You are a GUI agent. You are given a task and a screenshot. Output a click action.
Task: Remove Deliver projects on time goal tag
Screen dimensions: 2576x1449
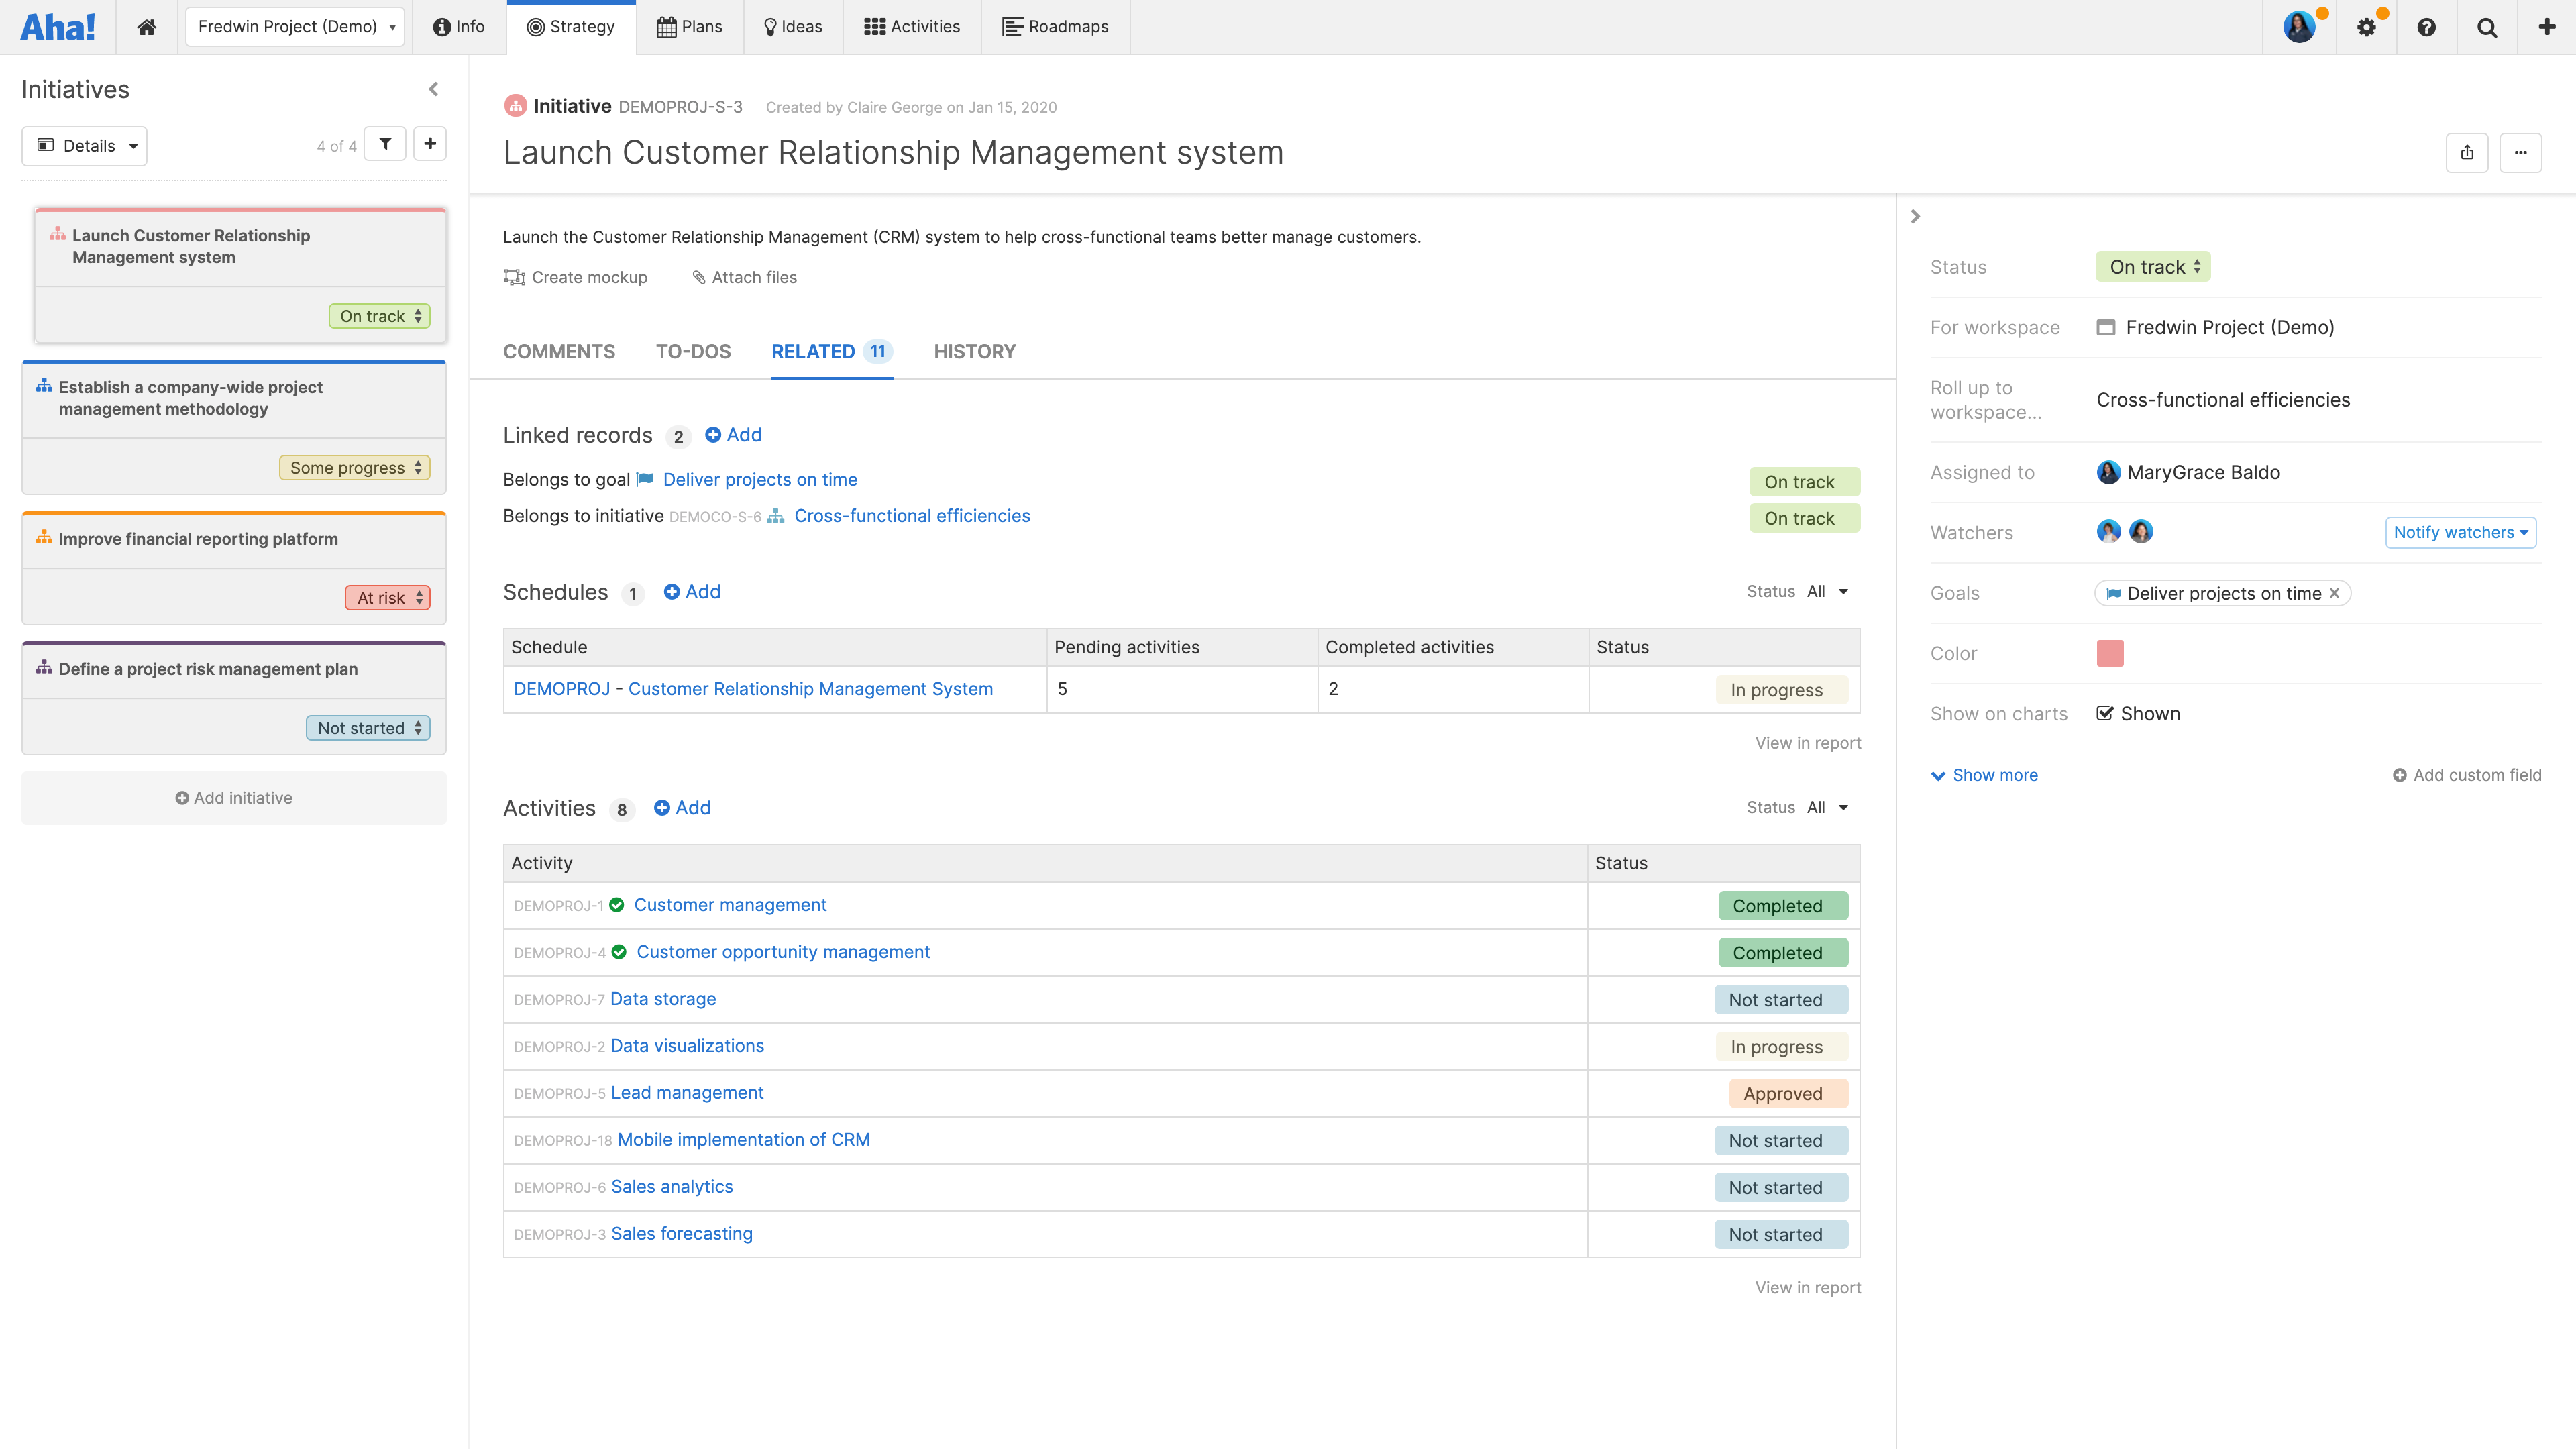pyautogui.click(x=2335, y=593)
